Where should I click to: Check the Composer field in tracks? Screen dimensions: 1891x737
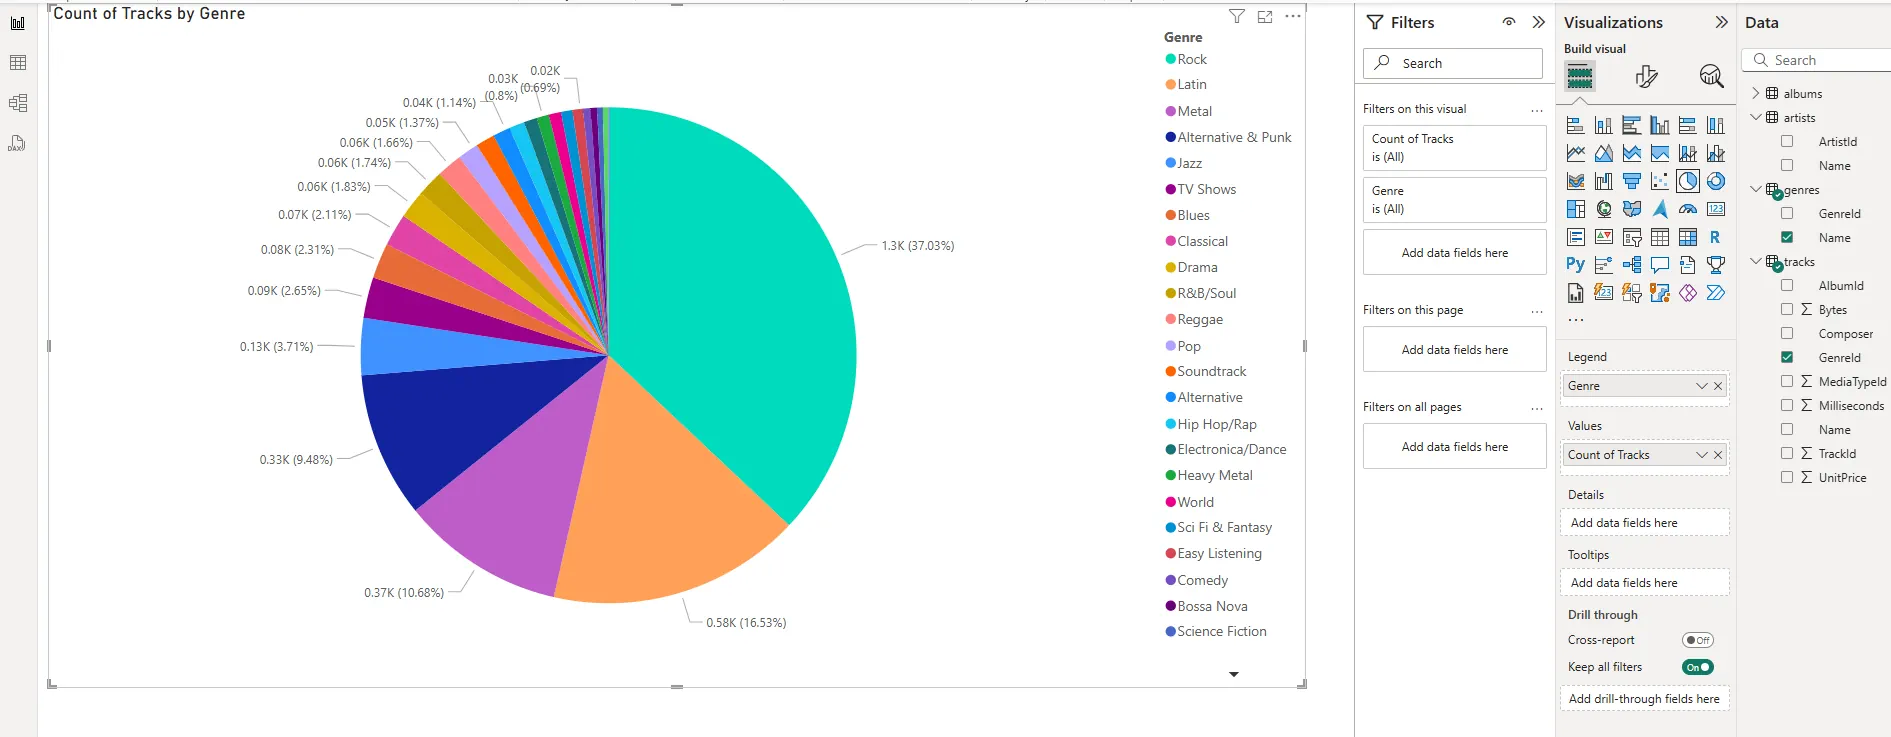click(x=1787, y=334)
